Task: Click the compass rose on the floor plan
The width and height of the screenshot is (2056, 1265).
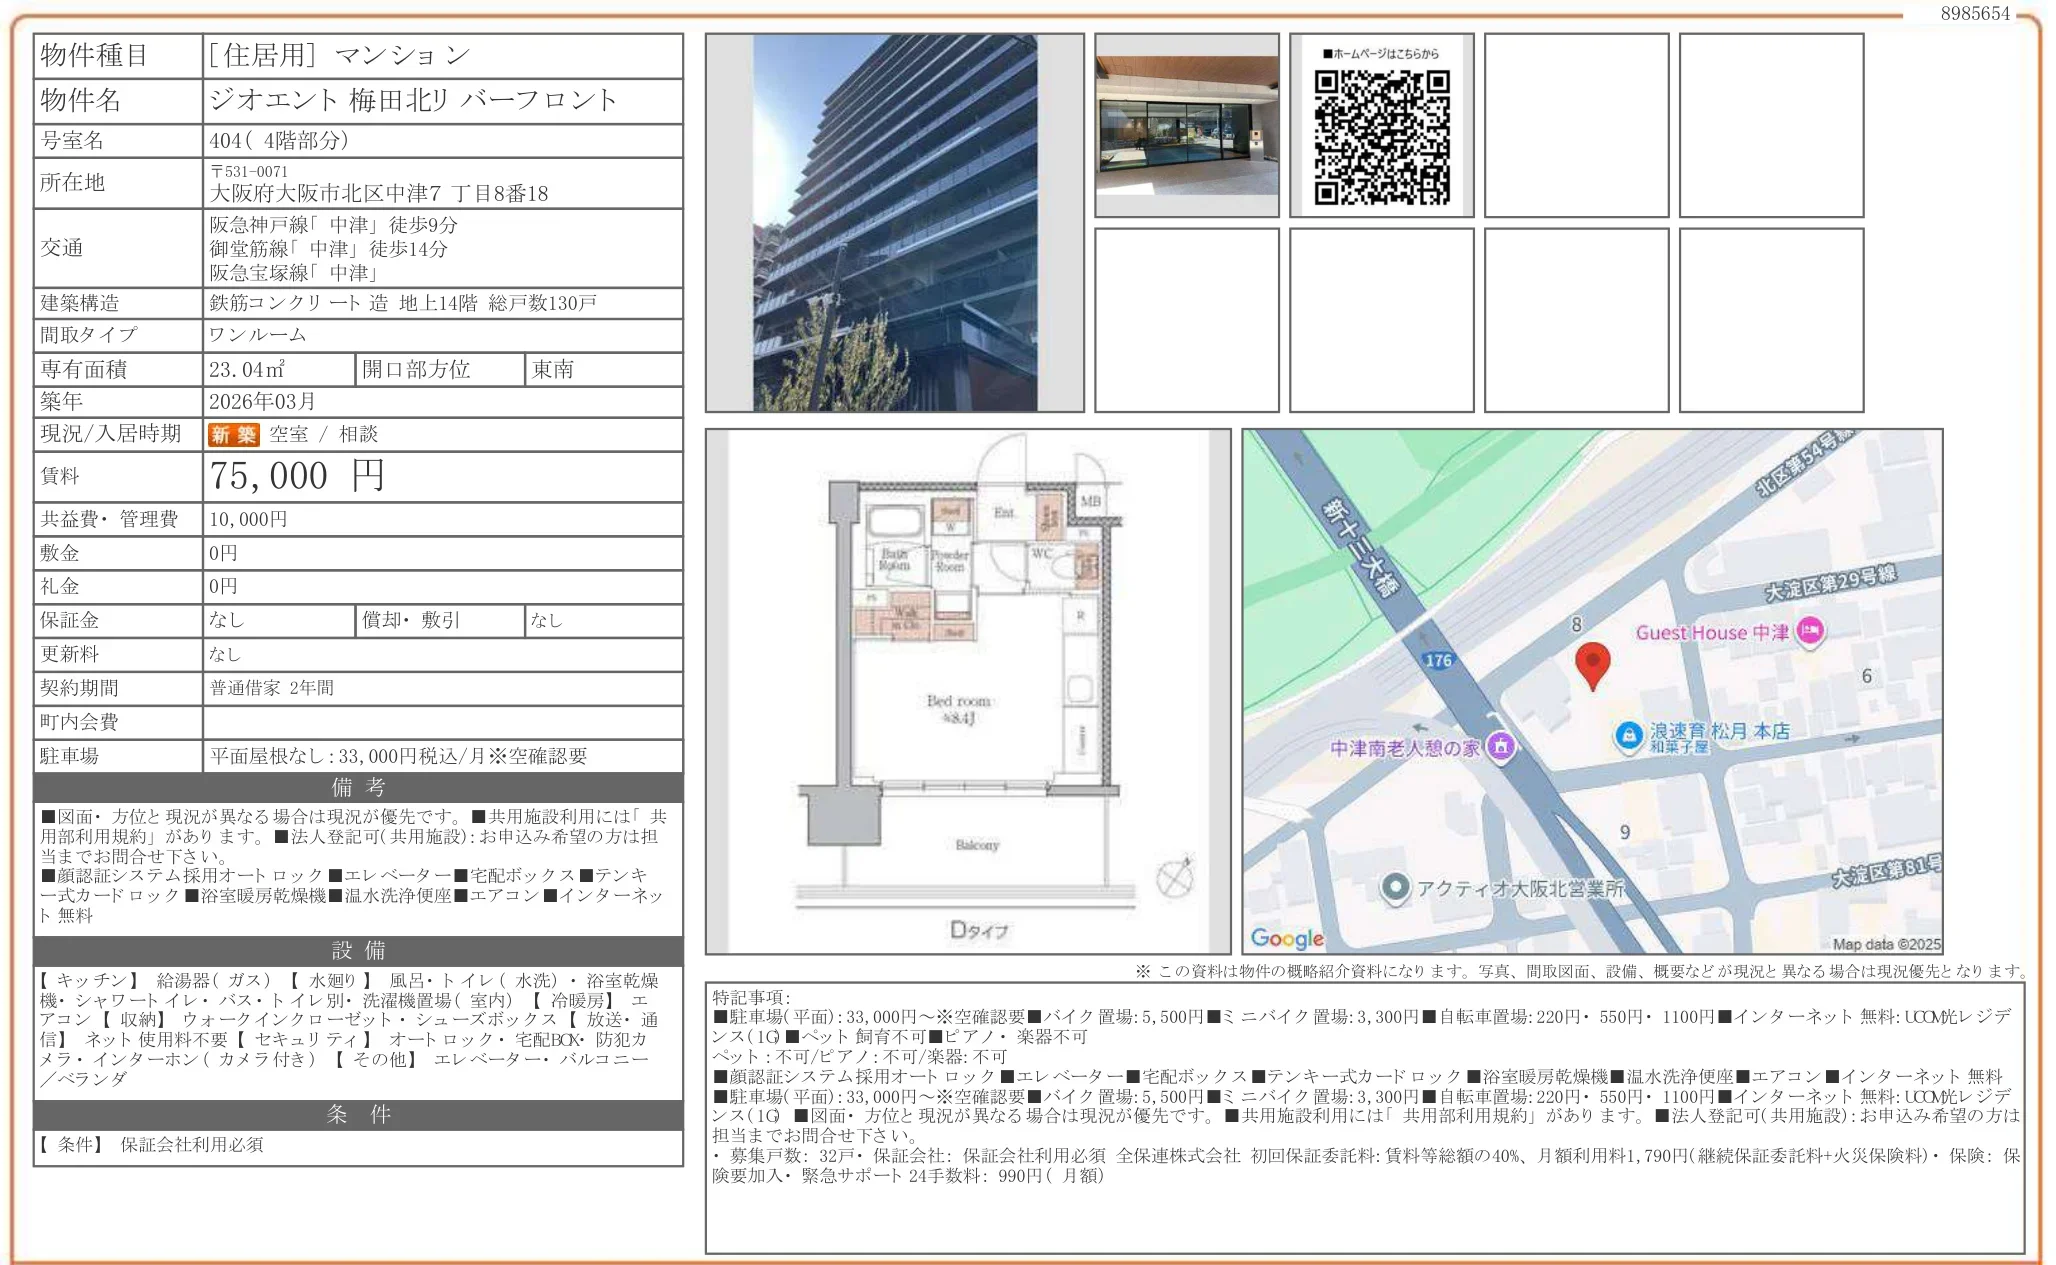Action: (1175, 879)
